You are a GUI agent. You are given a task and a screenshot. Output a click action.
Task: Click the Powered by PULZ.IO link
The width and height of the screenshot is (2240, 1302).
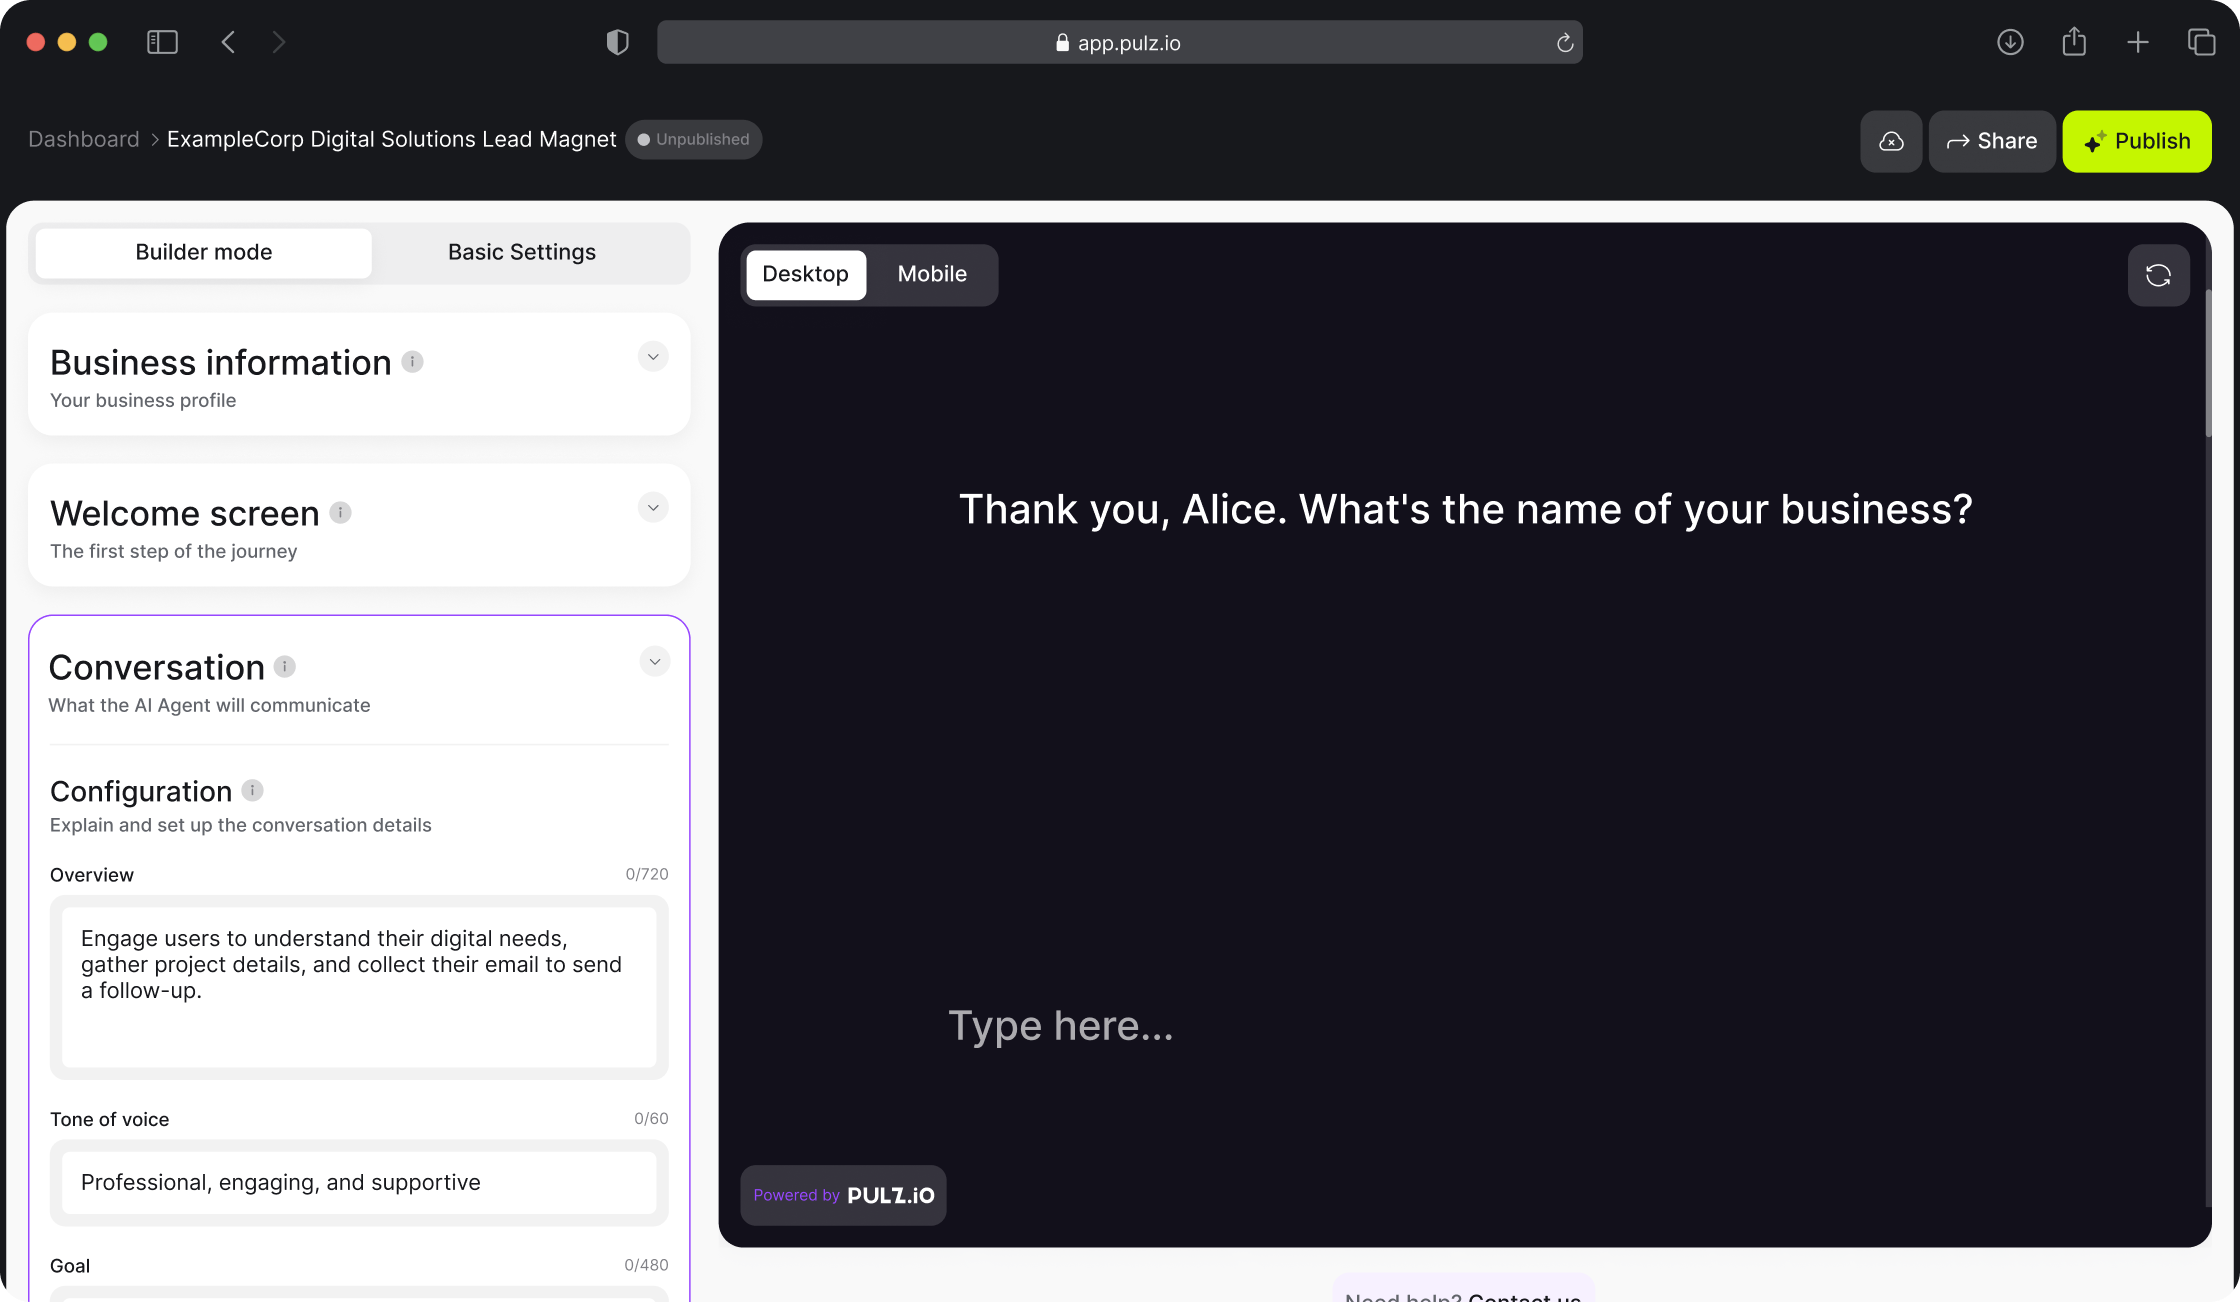point(844,1195)
